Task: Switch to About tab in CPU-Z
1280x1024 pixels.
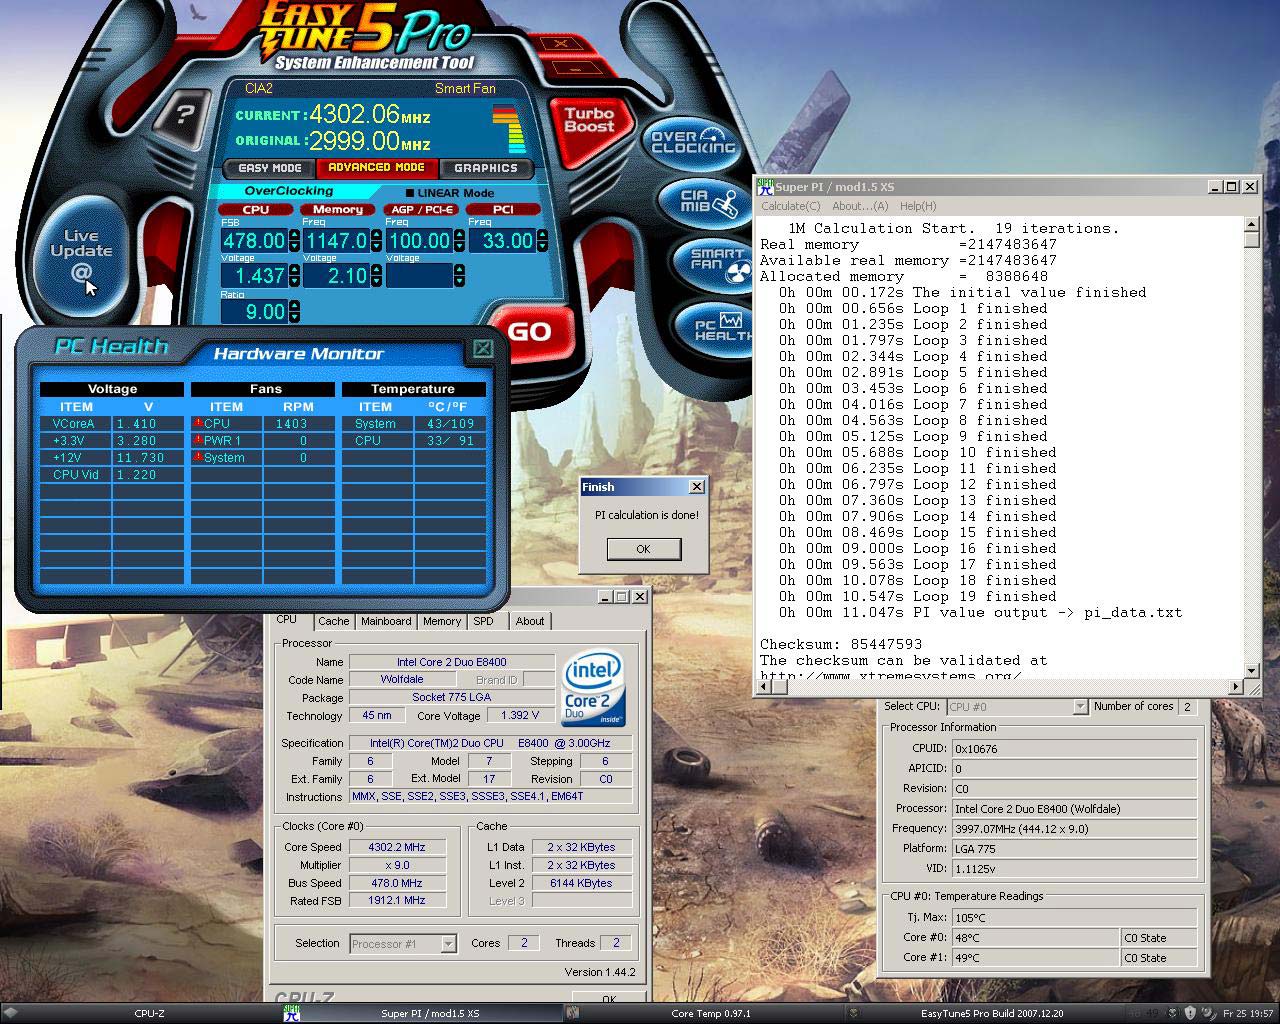Action: pyautogui.click(x=530, y=621)
